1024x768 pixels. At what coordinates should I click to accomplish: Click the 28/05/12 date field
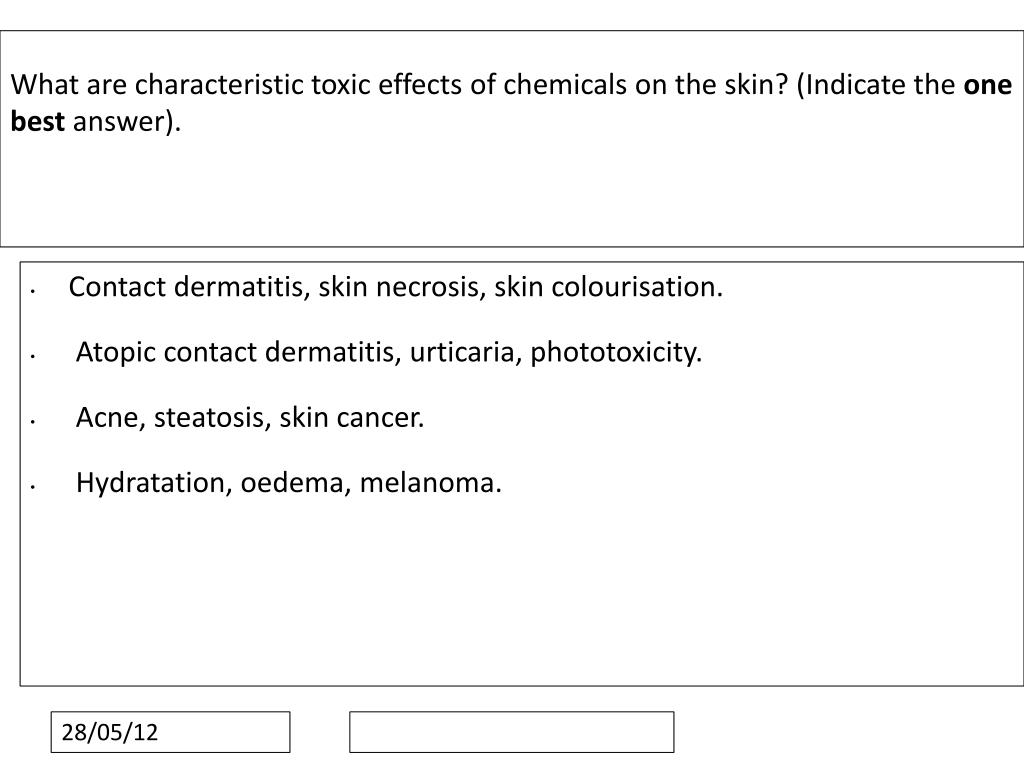170,732
